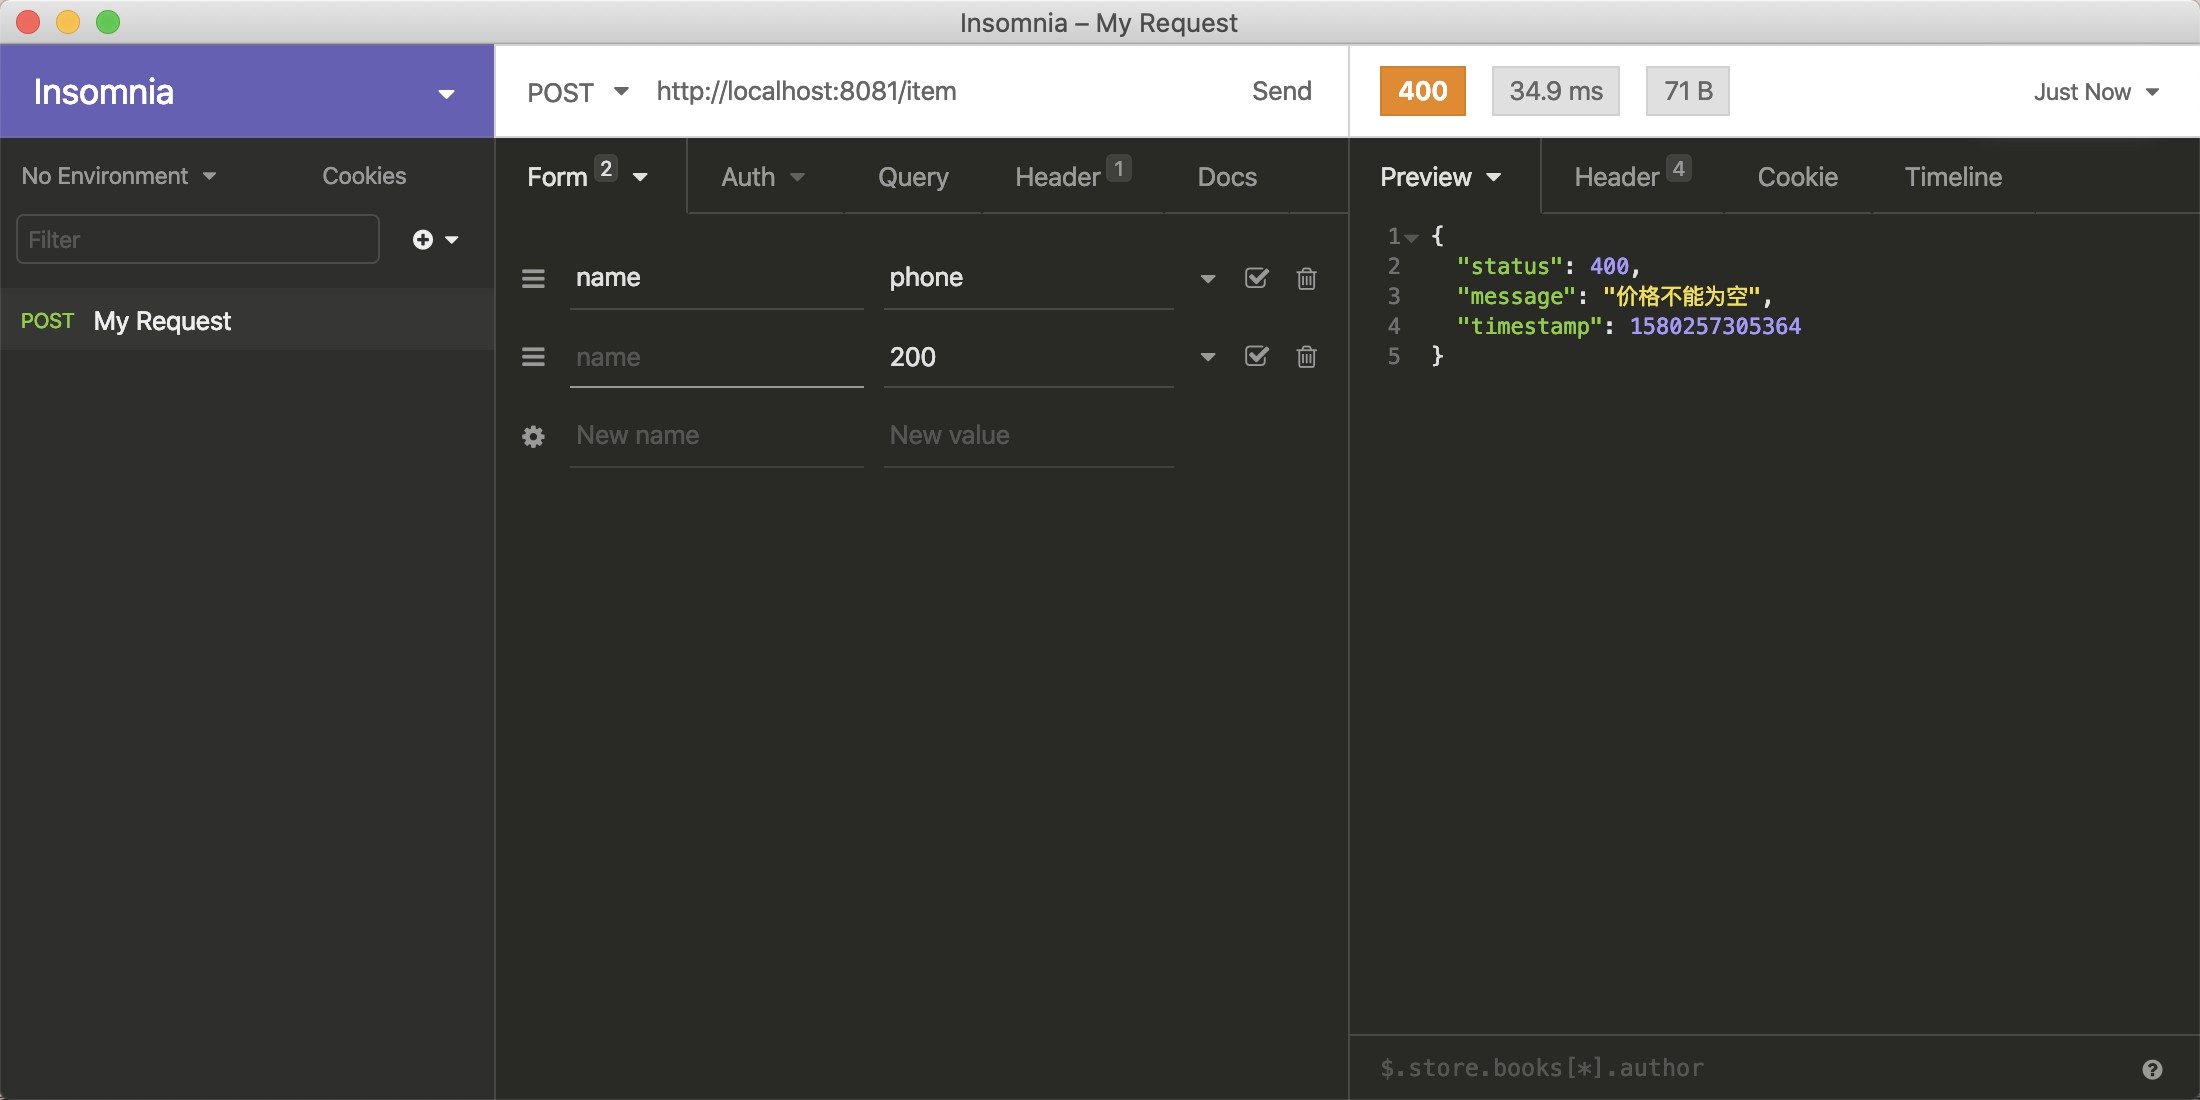Click the drag handle of the 200 row

tap(533, 357)
